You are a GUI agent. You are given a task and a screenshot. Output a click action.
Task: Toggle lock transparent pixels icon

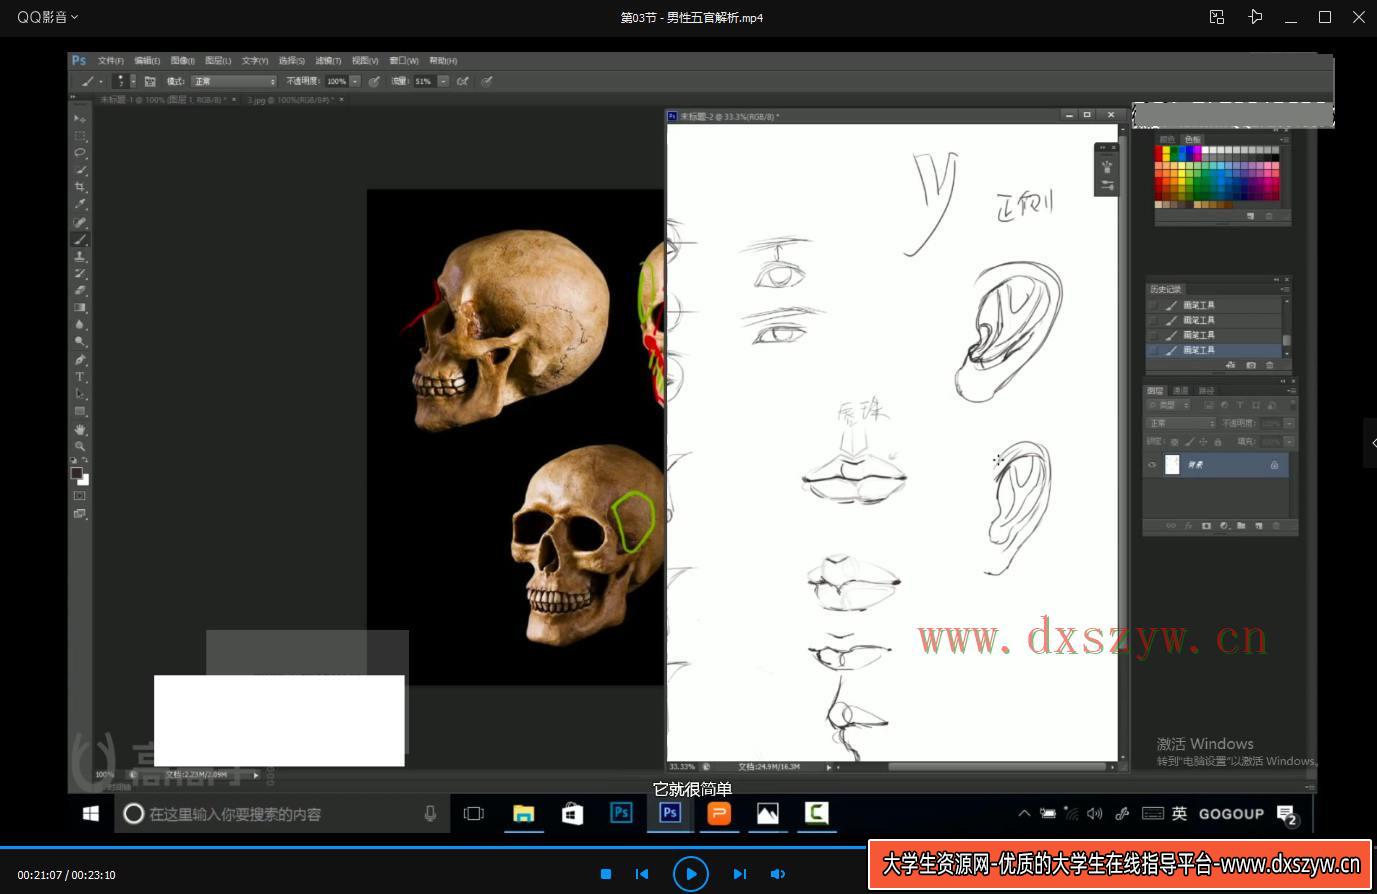[1175, 441]
